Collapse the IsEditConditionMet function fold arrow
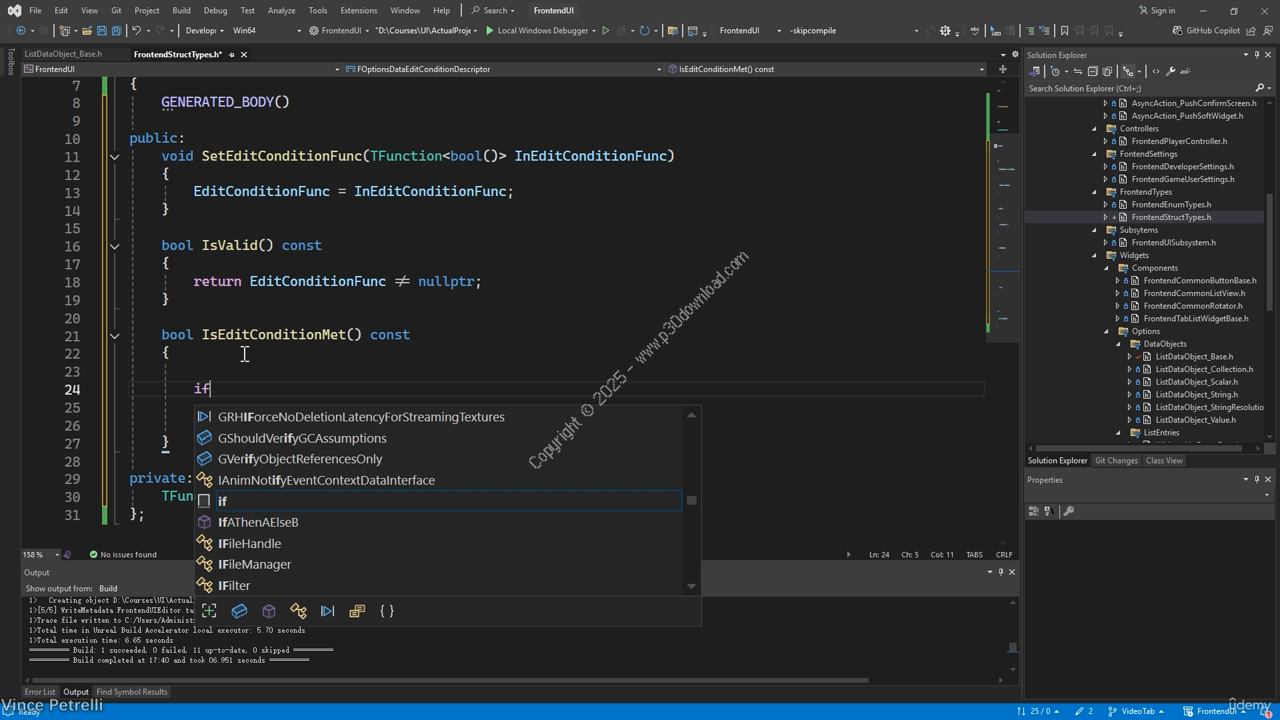 pos(114,336)
